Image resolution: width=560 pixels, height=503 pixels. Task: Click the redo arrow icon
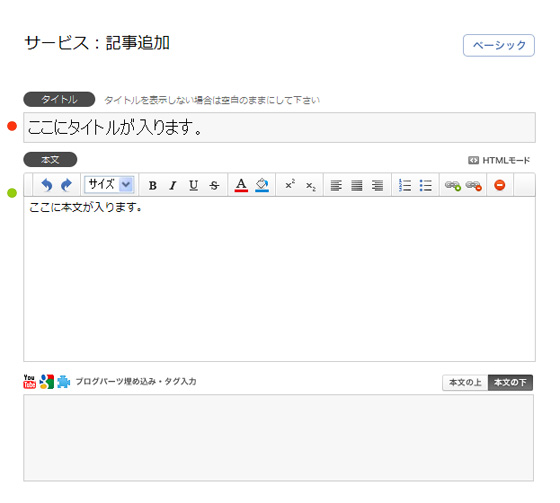66,185
